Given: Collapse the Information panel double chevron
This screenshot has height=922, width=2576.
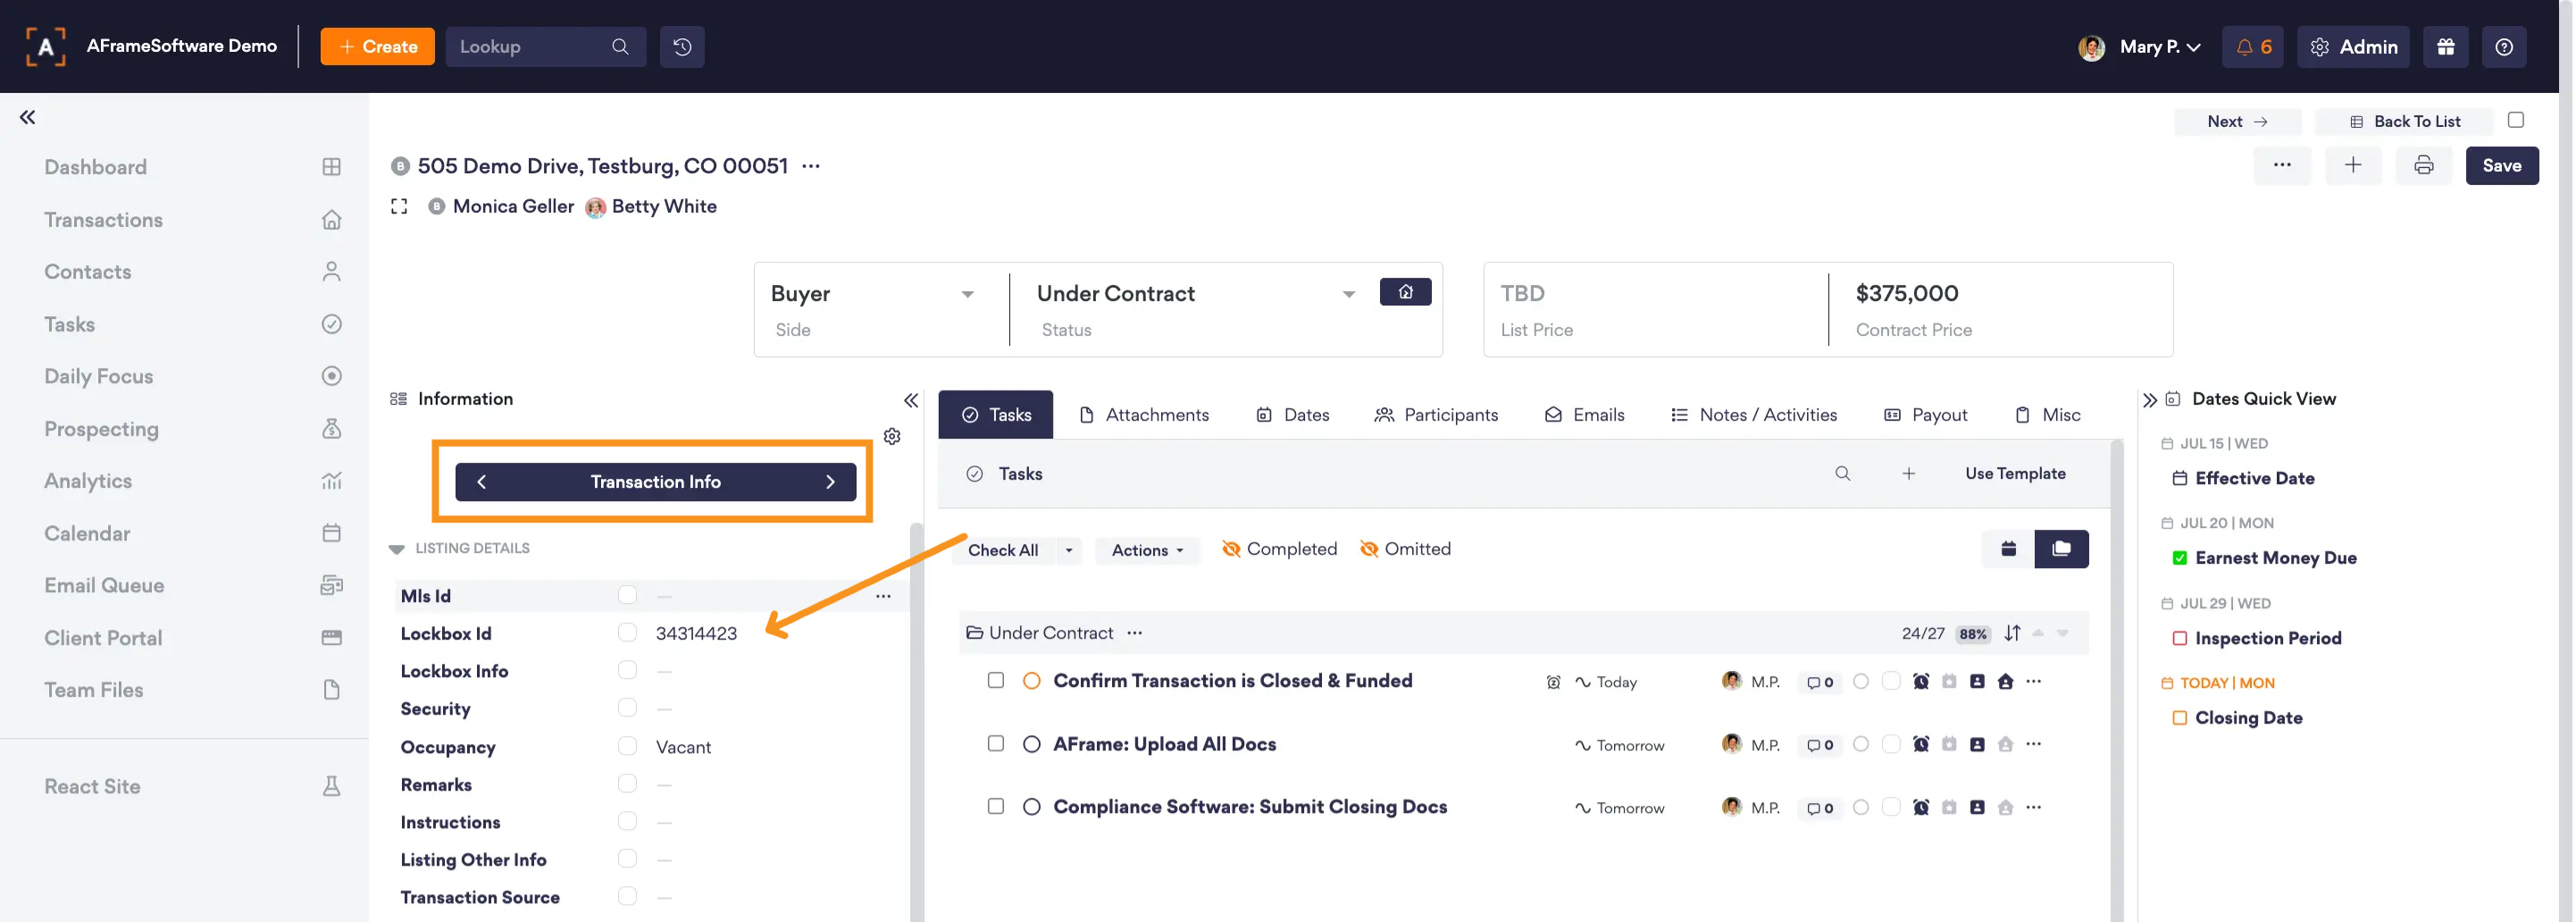Looking at the screenshot, I should click(911, 400).
